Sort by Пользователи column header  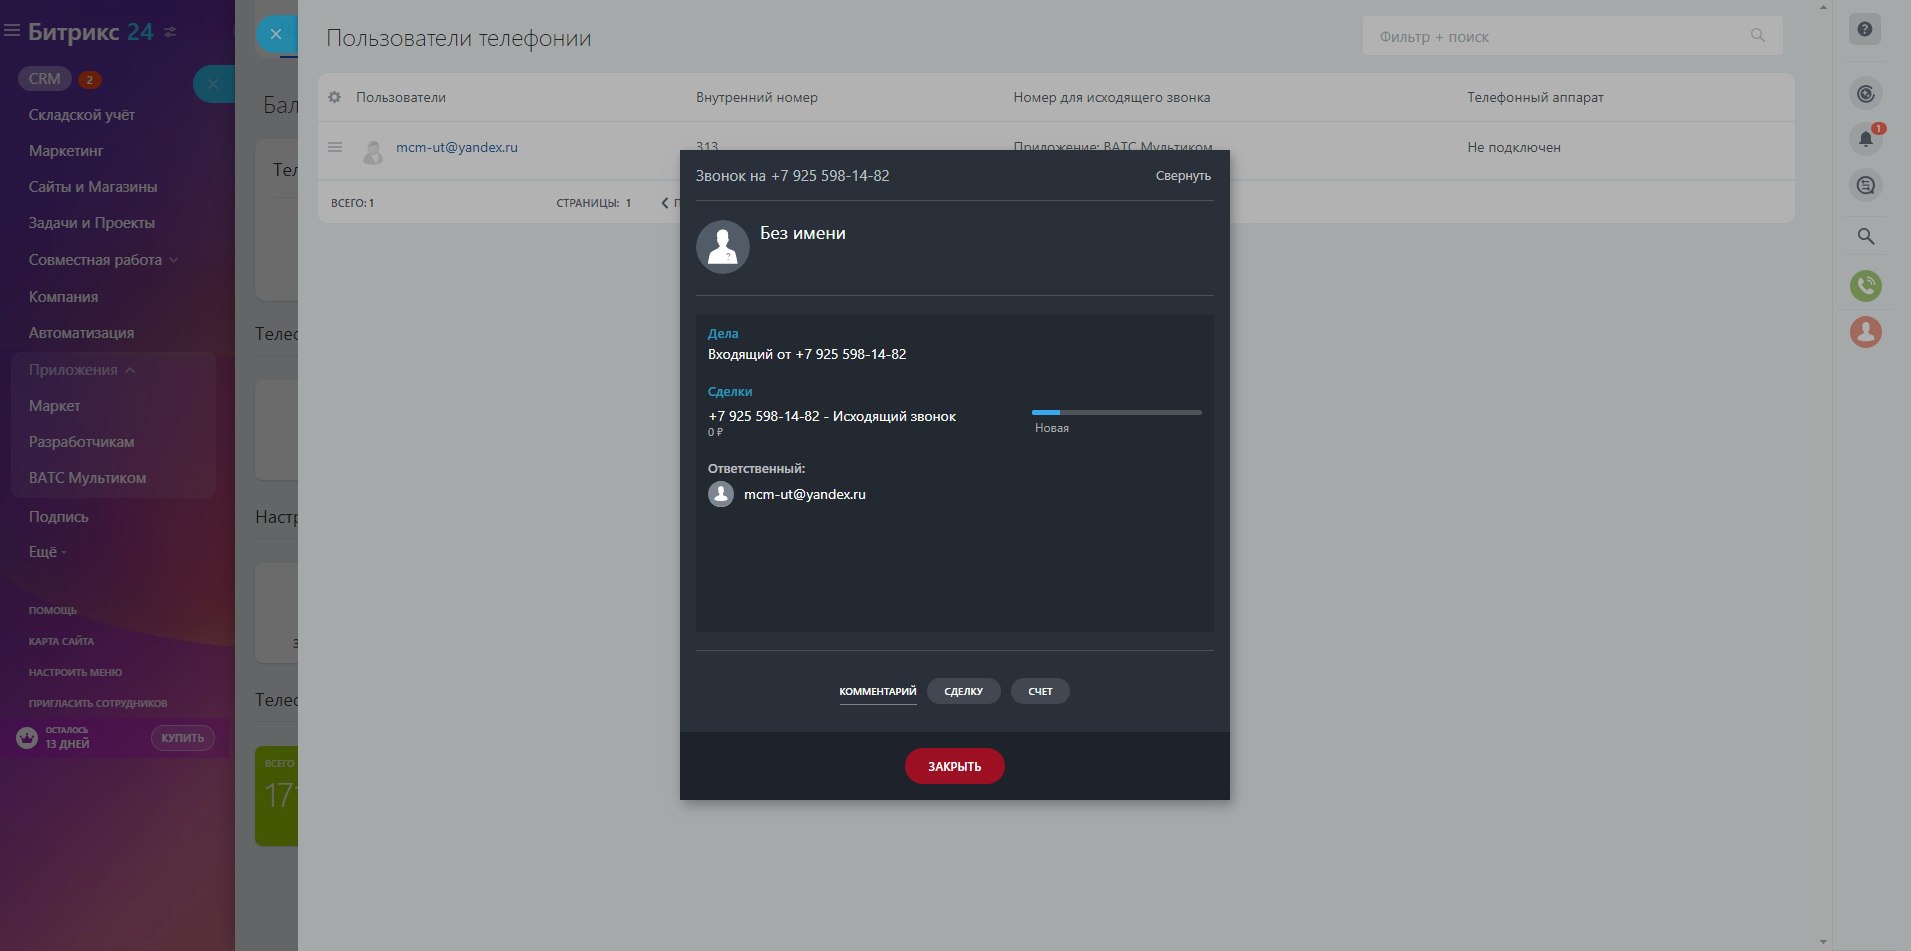(401, 97)
